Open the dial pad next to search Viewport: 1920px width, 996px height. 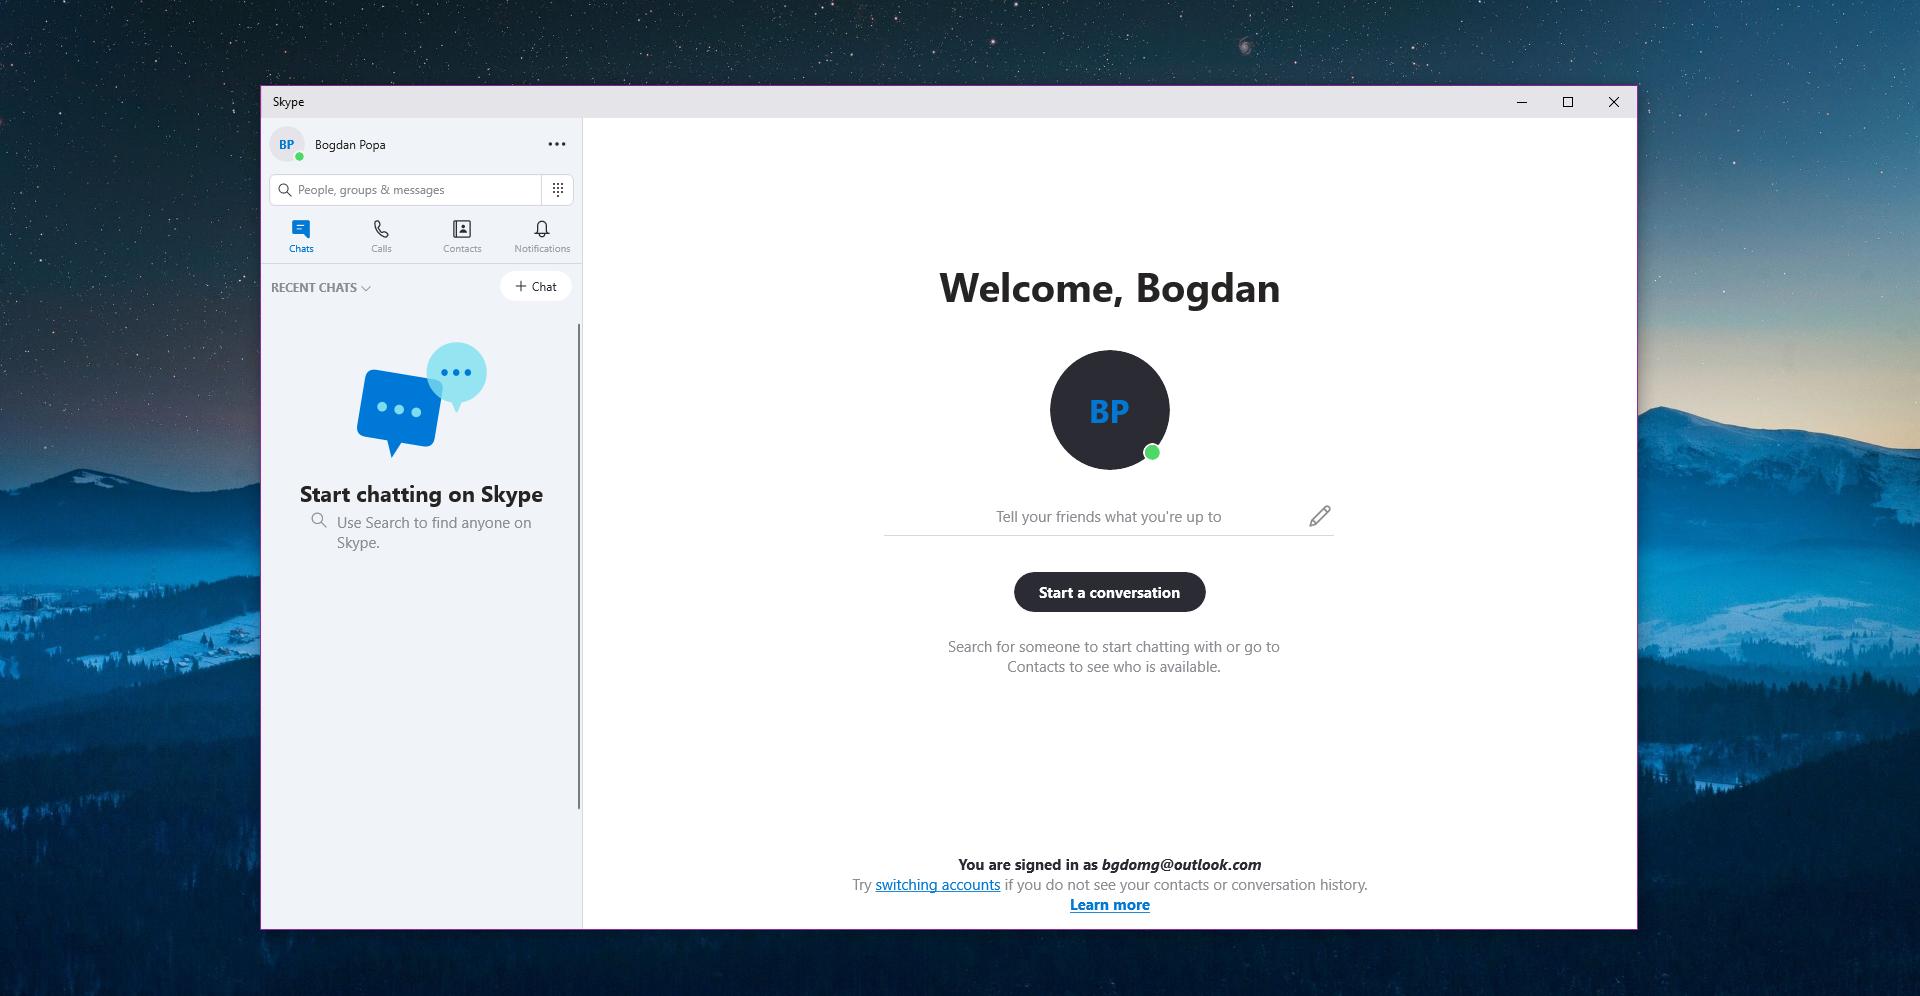click(557, 189)
